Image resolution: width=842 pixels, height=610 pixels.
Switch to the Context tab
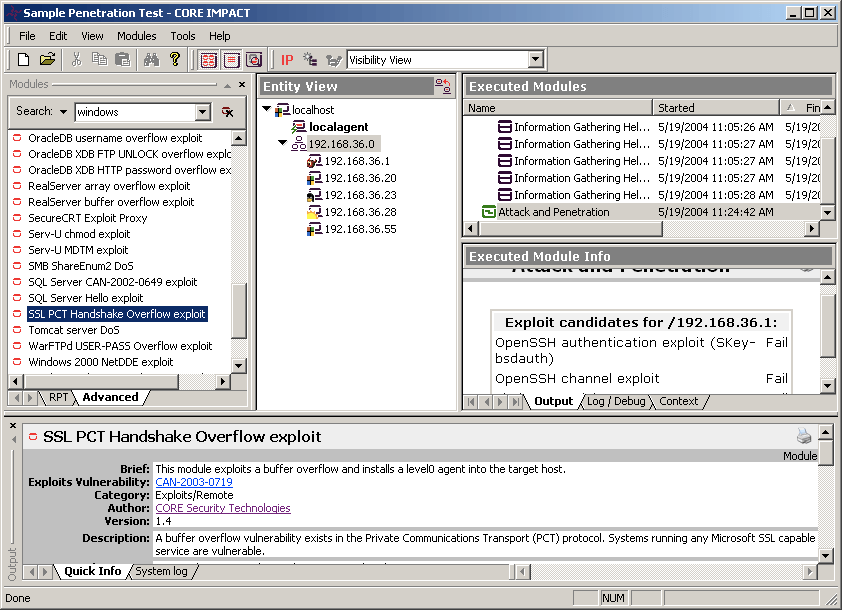pyautogui.click(x=679, y=401)
